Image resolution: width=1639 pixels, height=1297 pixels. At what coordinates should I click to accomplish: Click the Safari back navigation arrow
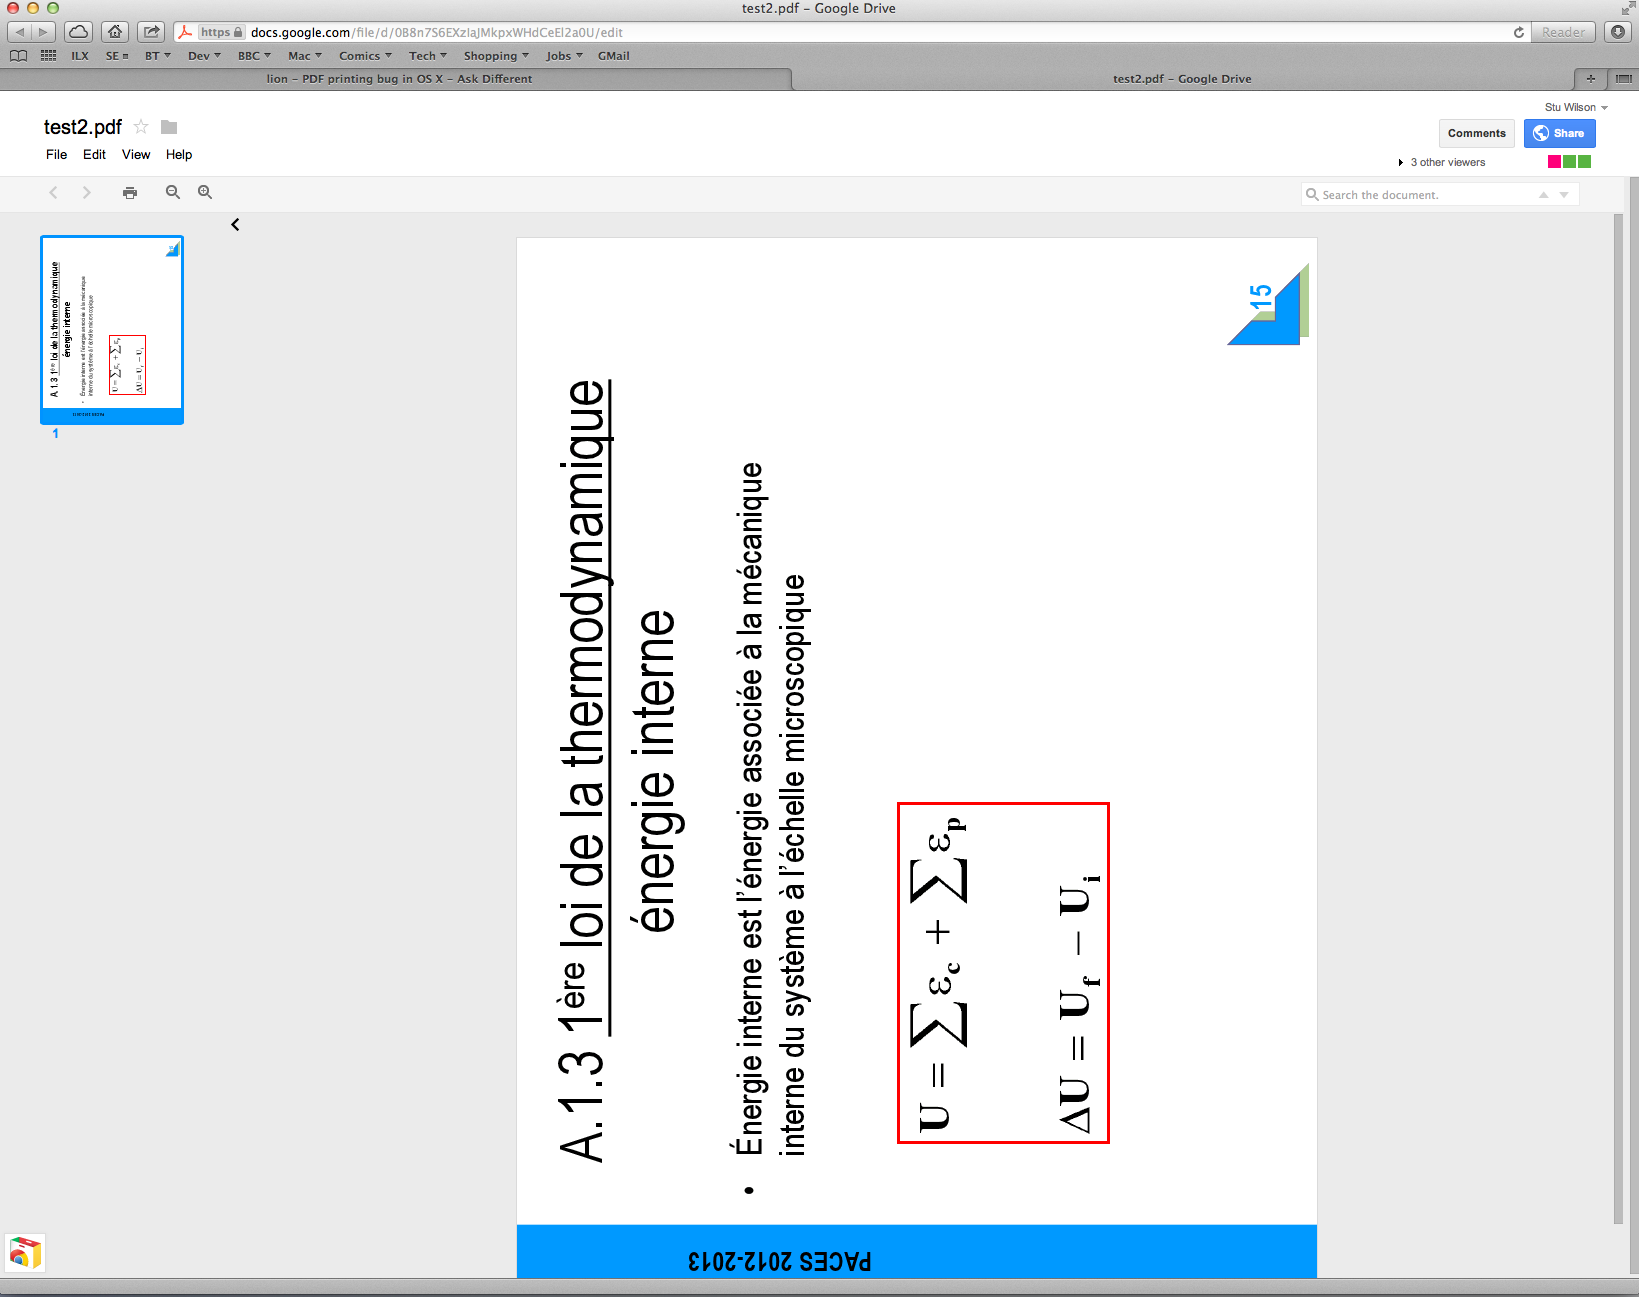click(x=20, y=32)
